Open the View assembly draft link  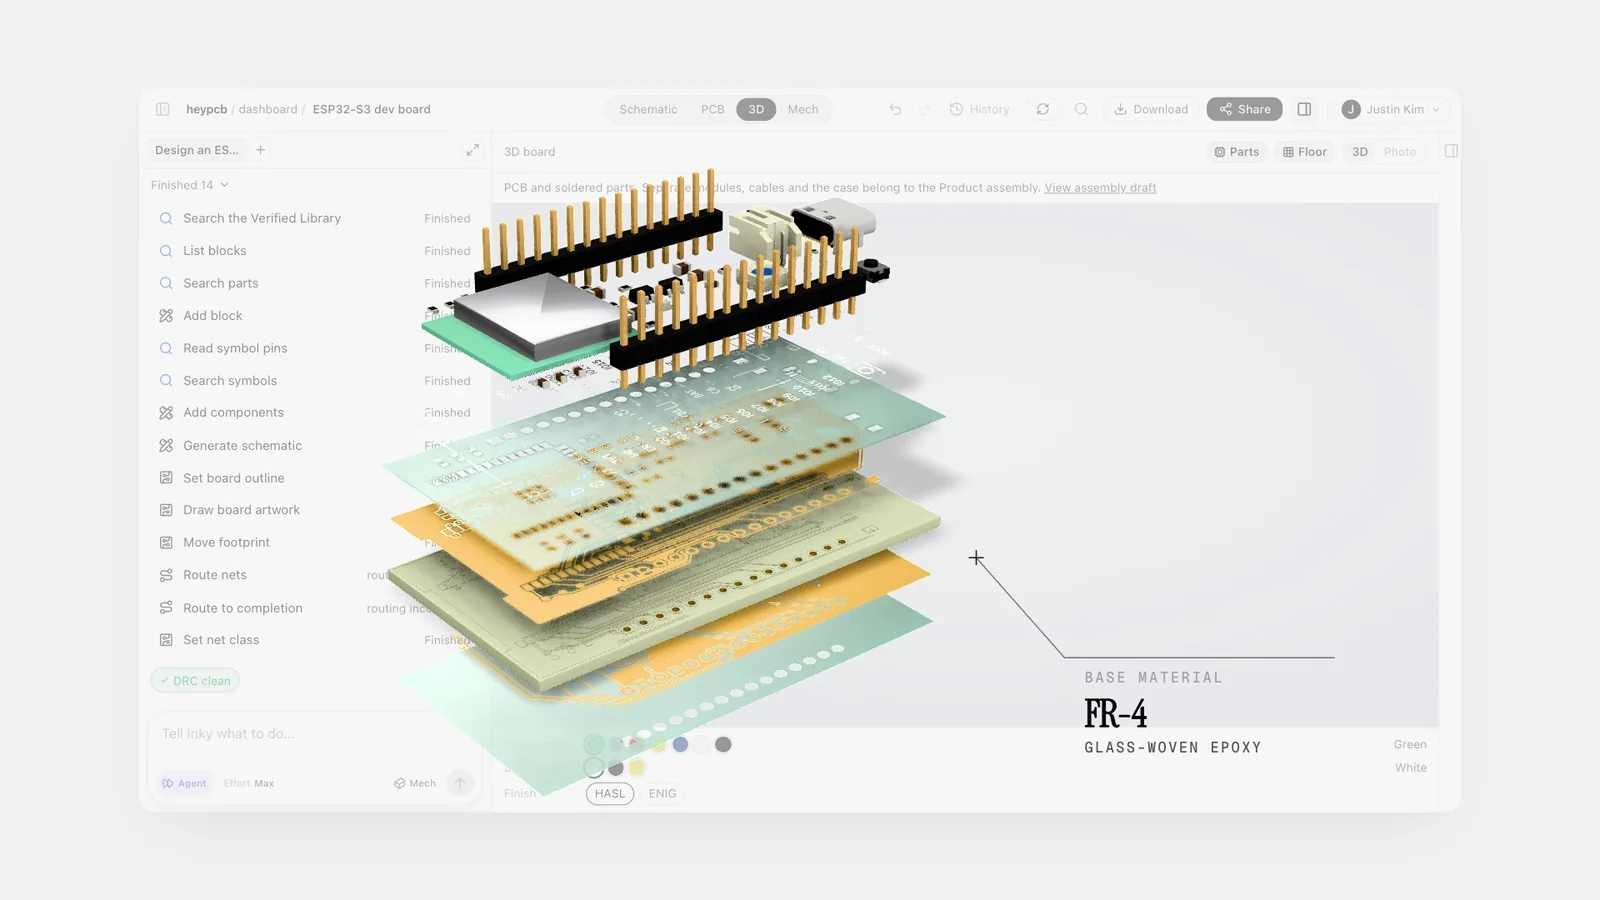tap(1100, 188)
